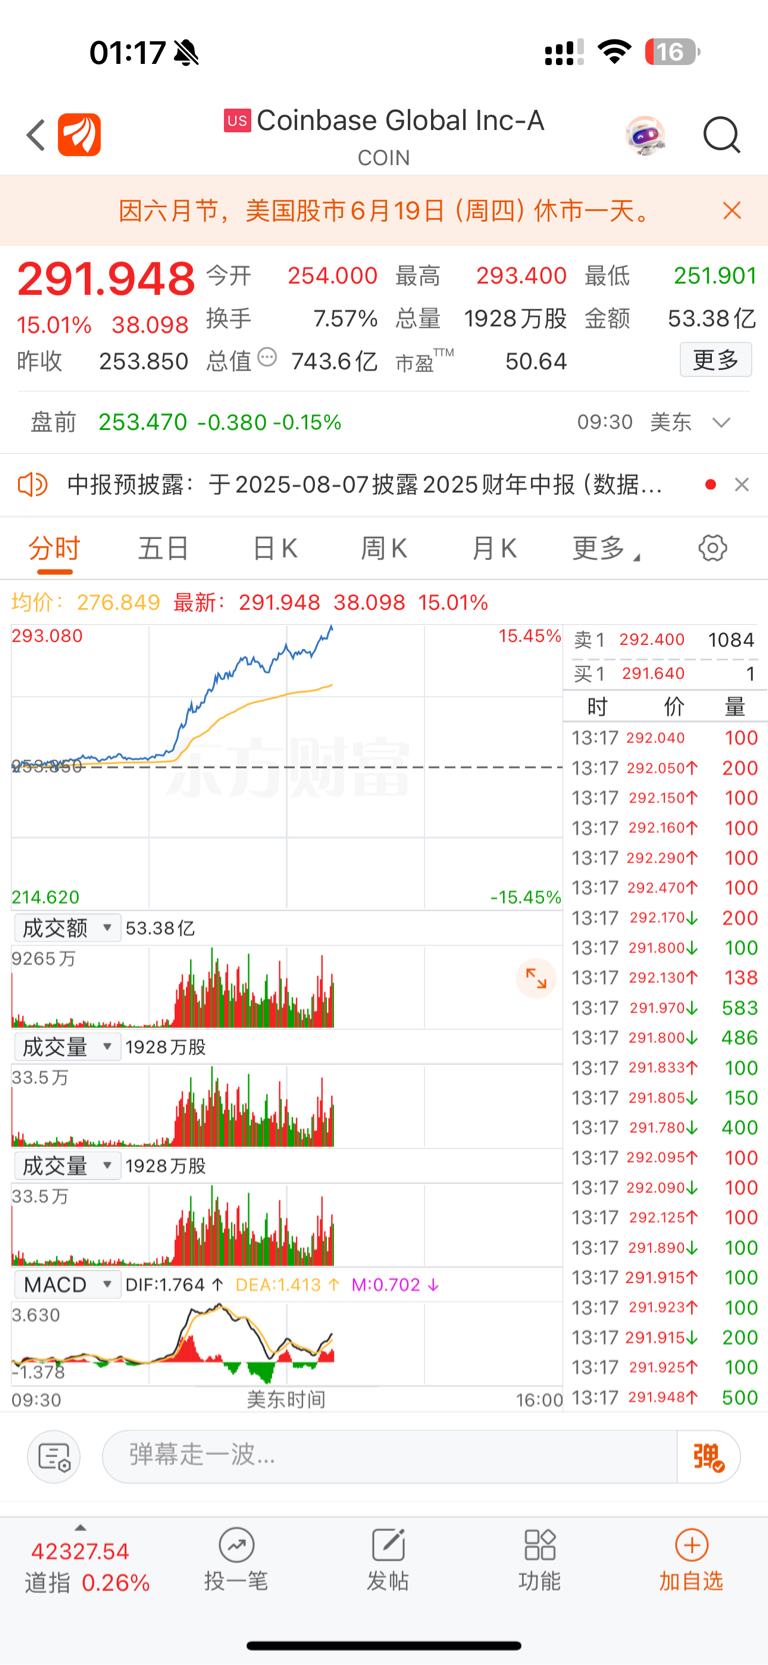Viewport: 768px width, 1665px height.
Task: Open the orange Eastmoney app logo
Action: [79, 134]
